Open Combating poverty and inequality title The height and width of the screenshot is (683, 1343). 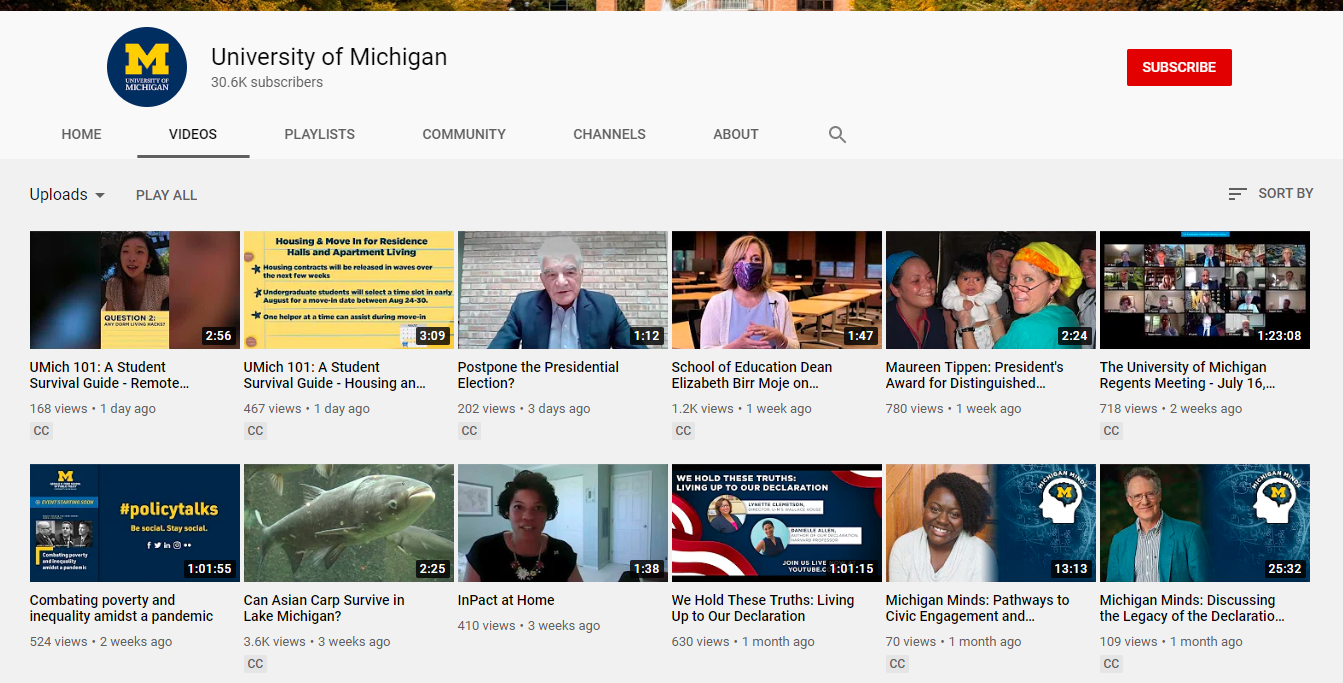tap(121, 608)
